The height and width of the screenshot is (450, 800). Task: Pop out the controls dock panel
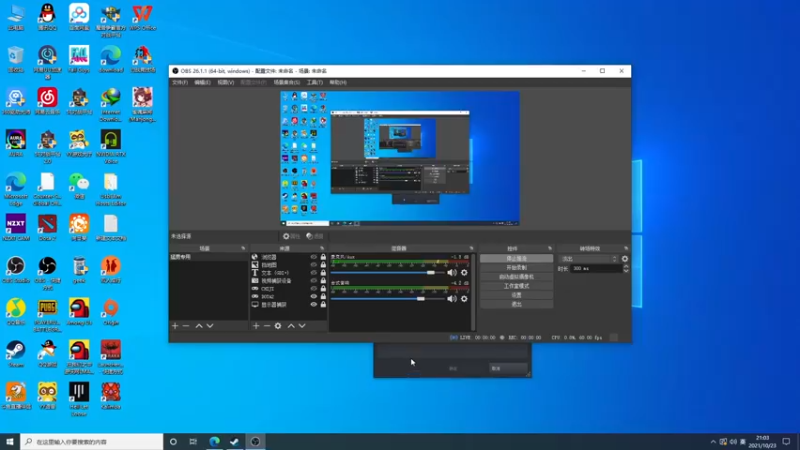(549, 248)
